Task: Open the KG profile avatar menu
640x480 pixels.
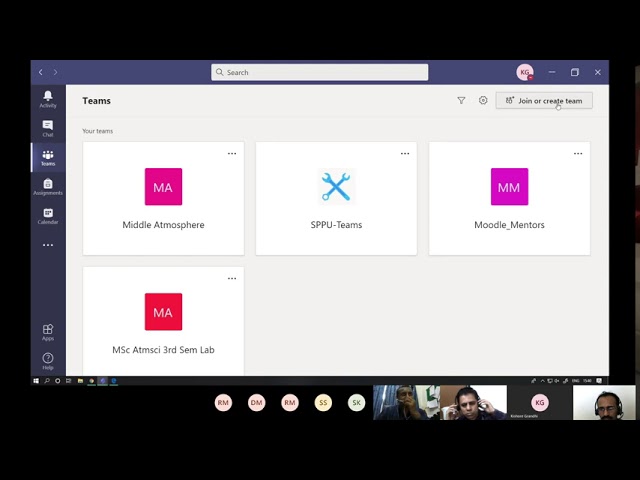Action: [x=525, y=72]
